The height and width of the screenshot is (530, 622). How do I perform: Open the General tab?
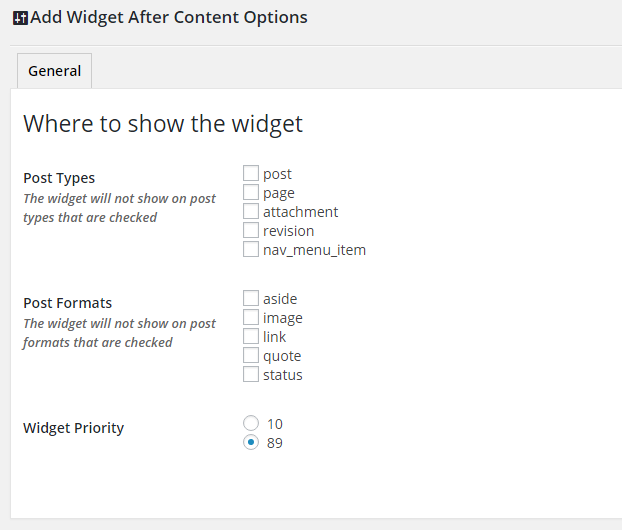point(55,71)
